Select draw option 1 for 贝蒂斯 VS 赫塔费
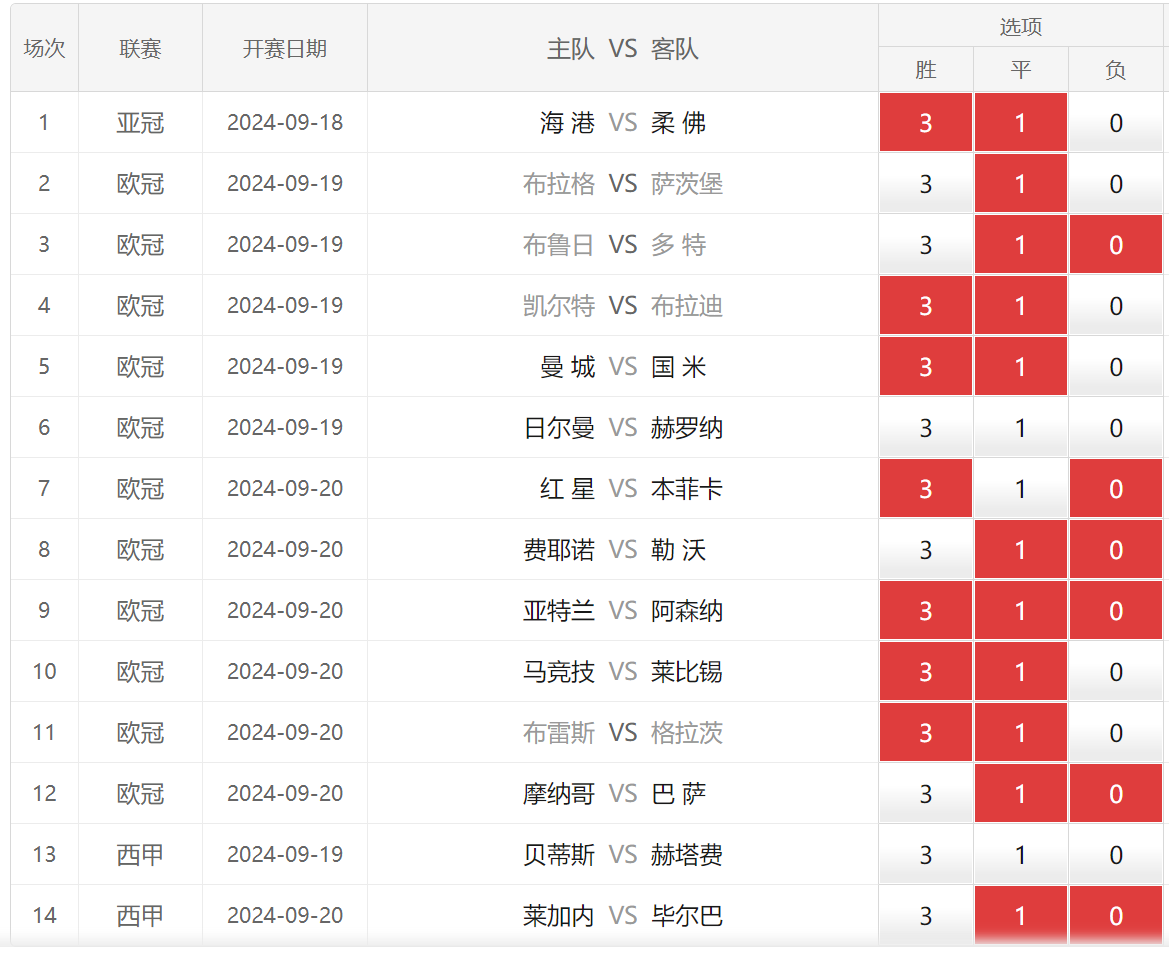The image size is (1169, 953). (1021, 855)
